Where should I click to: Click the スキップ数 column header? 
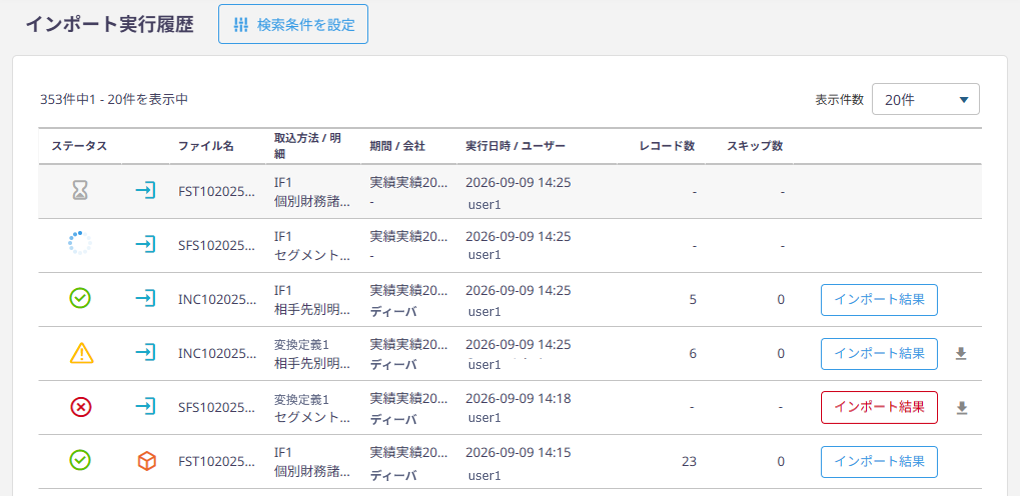[x=755, y=146]
